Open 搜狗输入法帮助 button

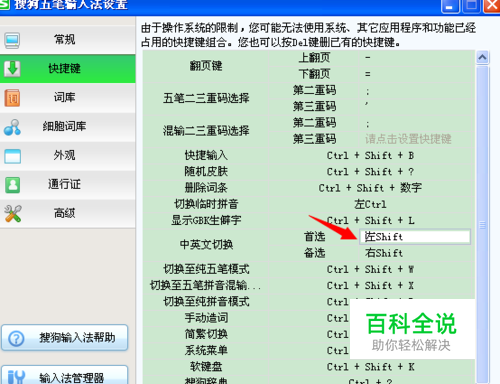[65, 338]
